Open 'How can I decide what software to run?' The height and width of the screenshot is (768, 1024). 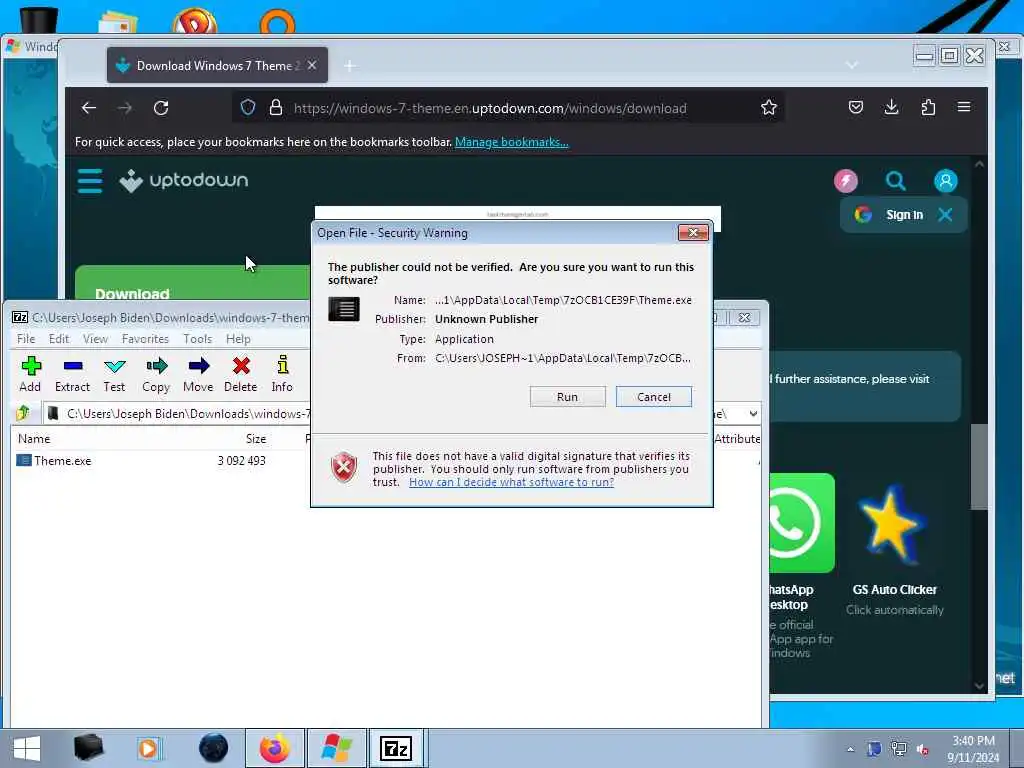click(x=511, y=482)
